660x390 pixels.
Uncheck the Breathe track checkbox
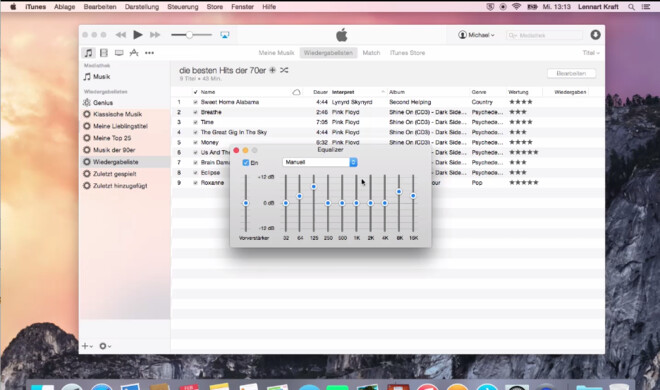point(195,112)
